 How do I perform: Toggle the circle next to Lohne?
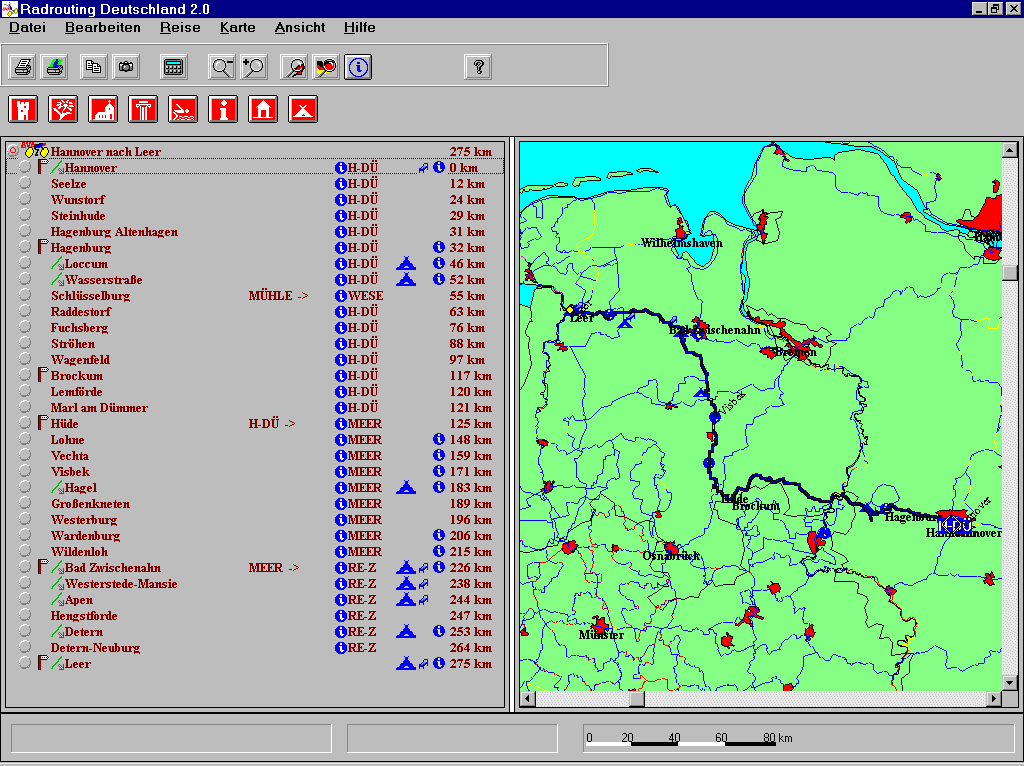[25, 439]
